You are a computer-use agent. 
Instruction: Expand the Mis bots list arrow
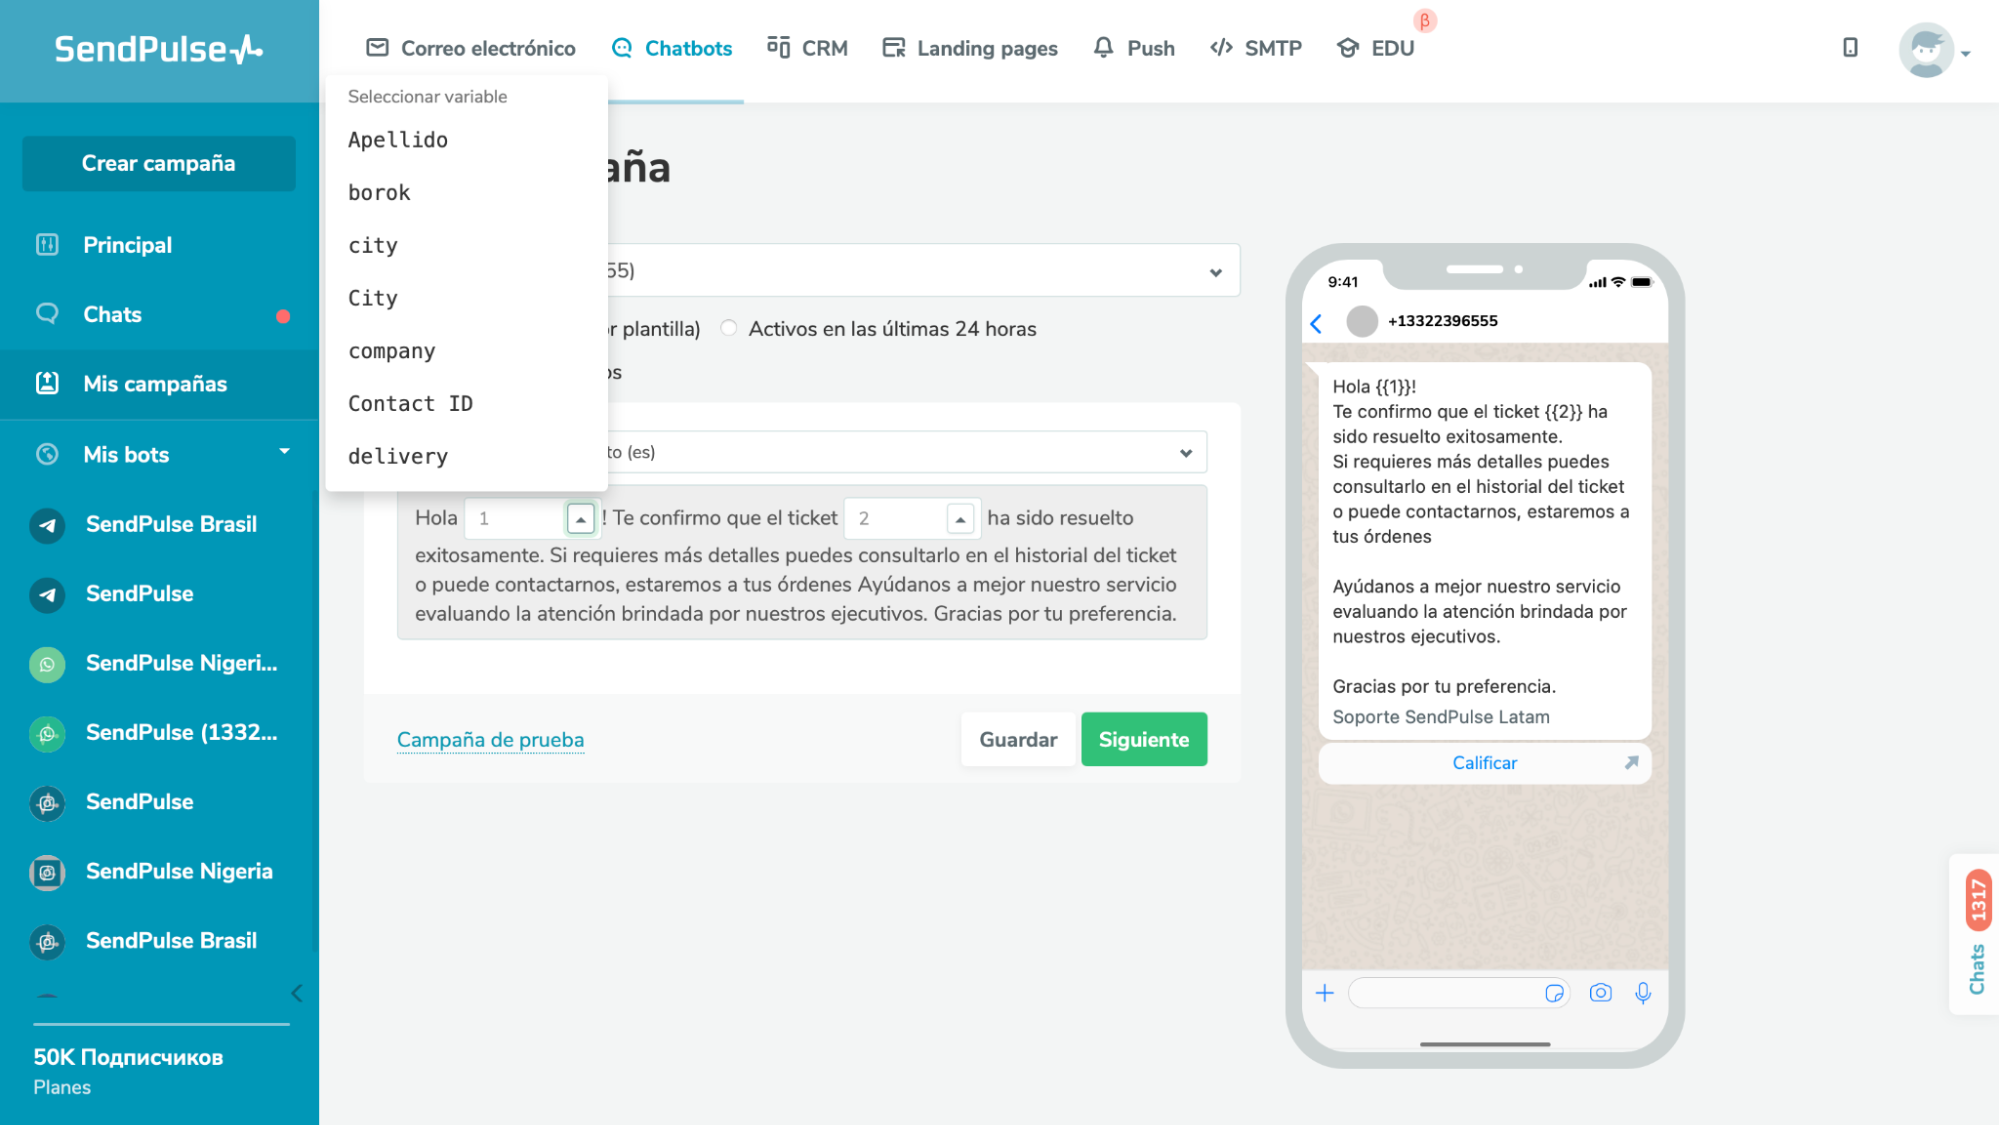pos(284,452)
